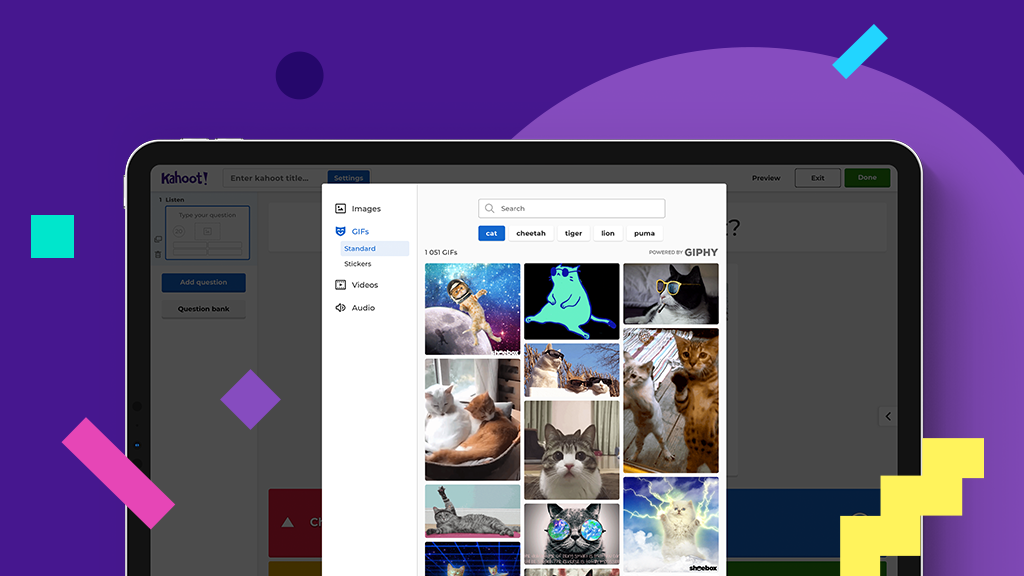Image resolution: width=1024 pixels, height=576 pixels.
Task: Open the Images media category
Action: tap(366, 208)
